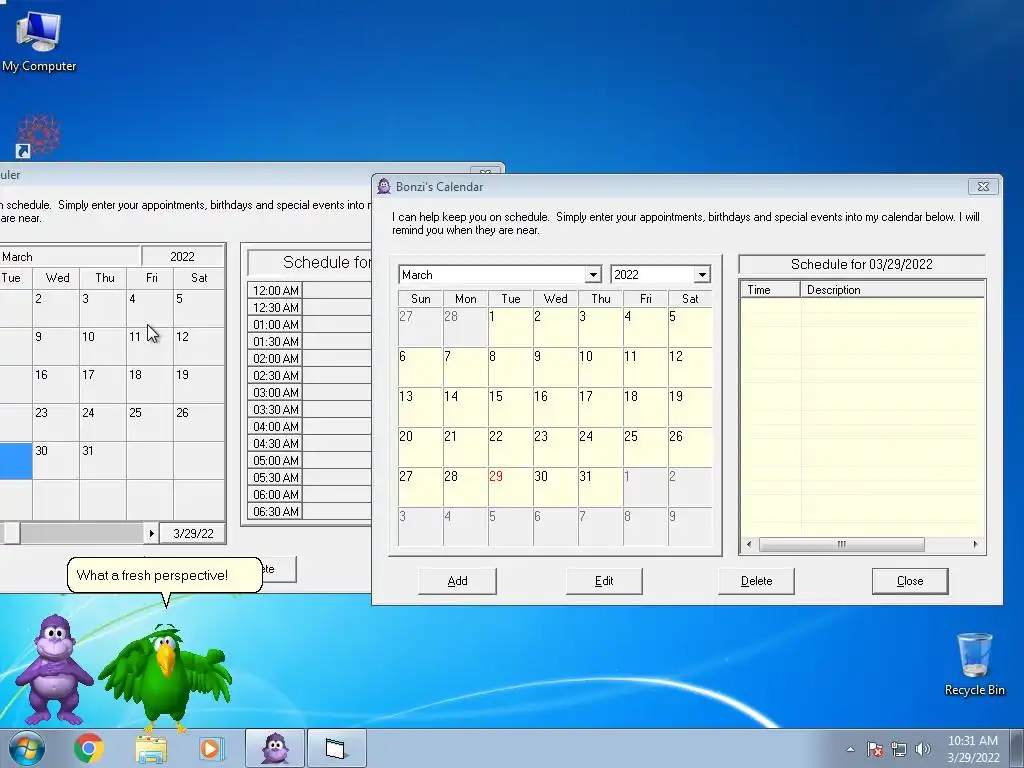Viewport: 1024px width, 768px height.
Task: Click the Description column header
Action: click(892, 289)
